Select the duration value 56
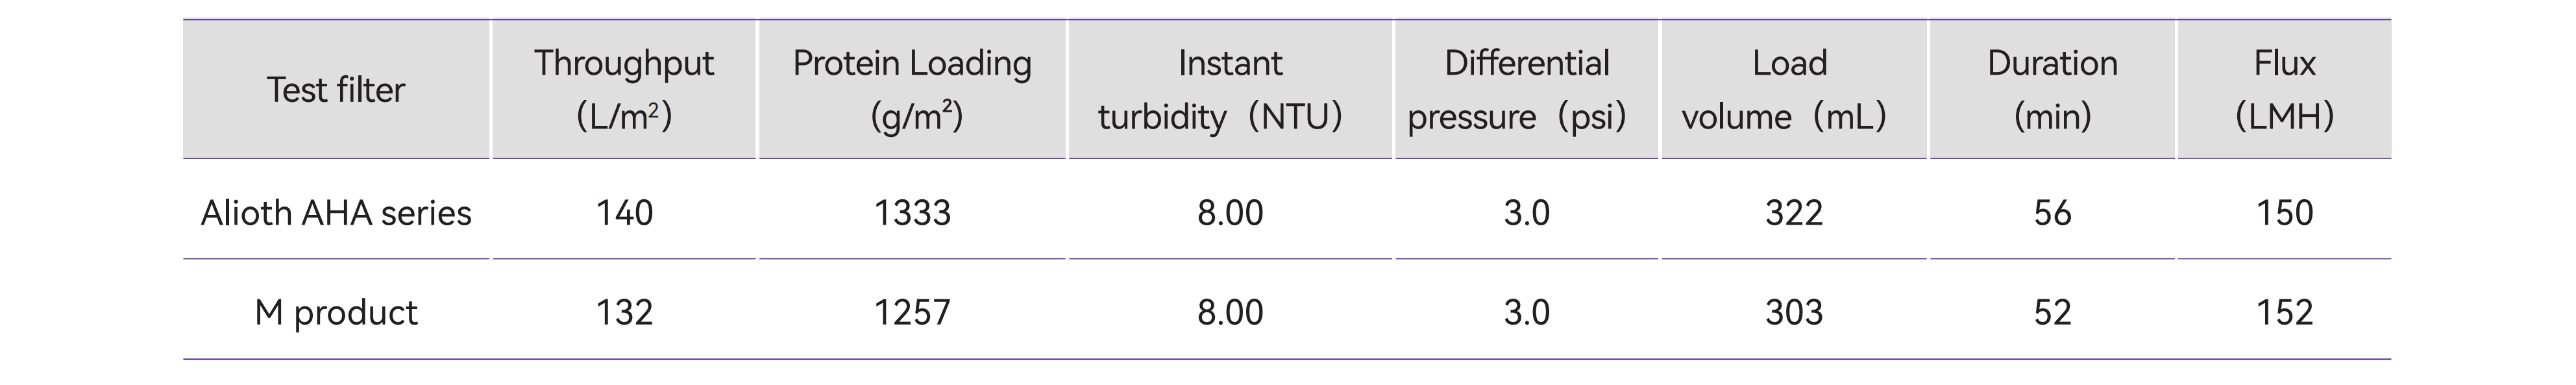Viewport: 2576px width, 385px height. [x=2052, y=213]
